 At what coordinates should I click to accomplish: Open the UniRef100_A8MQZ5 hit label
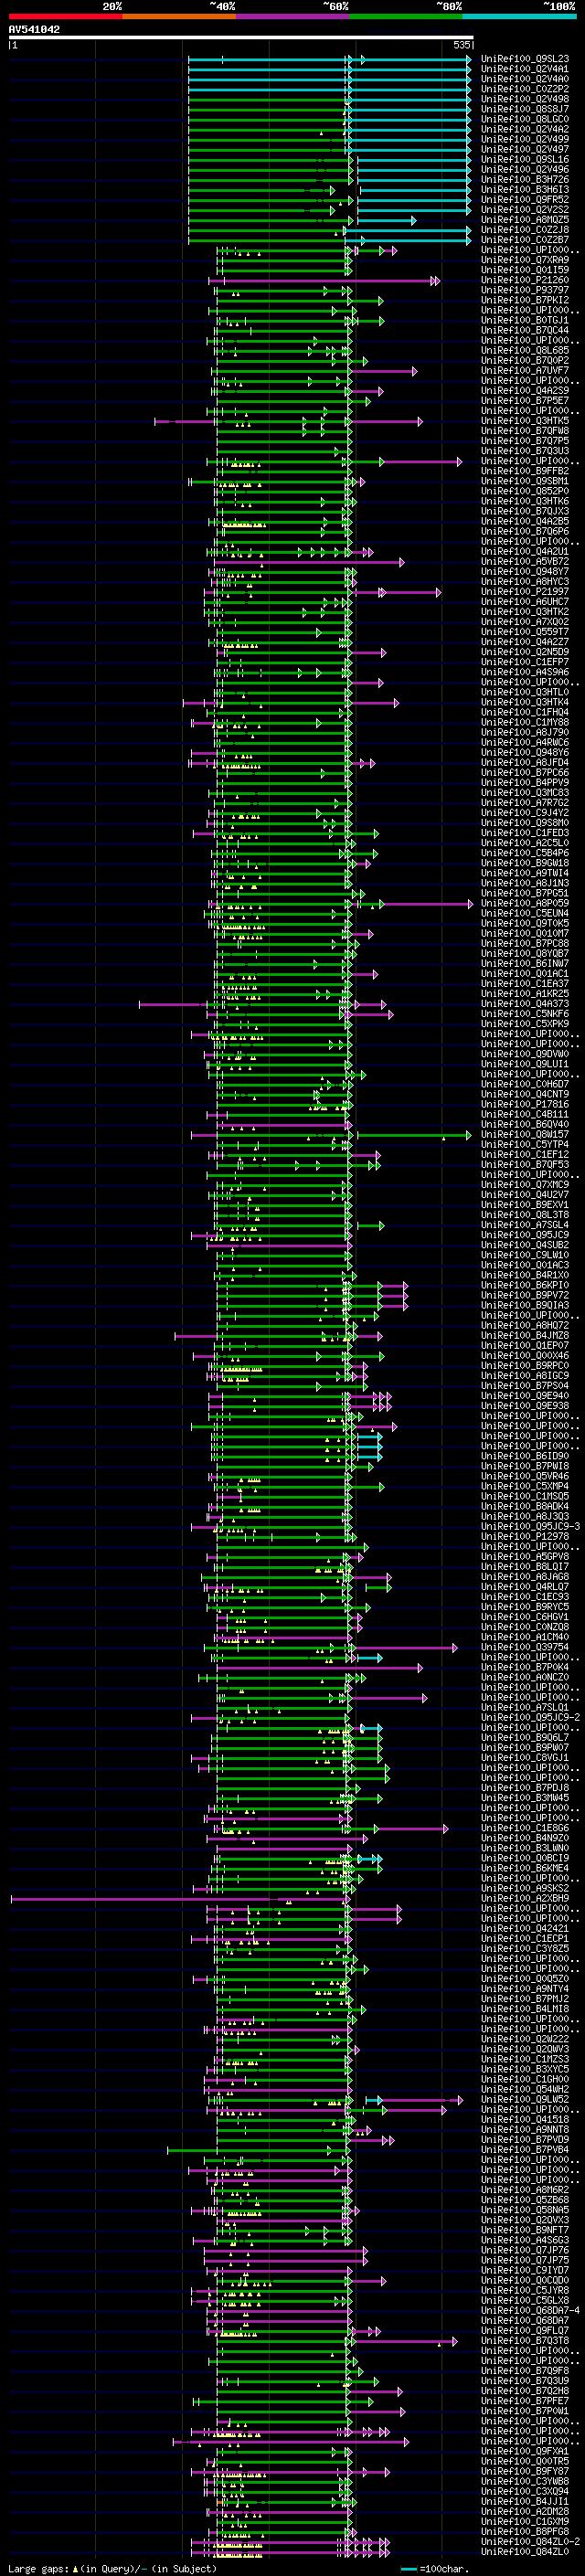(525, 219)
